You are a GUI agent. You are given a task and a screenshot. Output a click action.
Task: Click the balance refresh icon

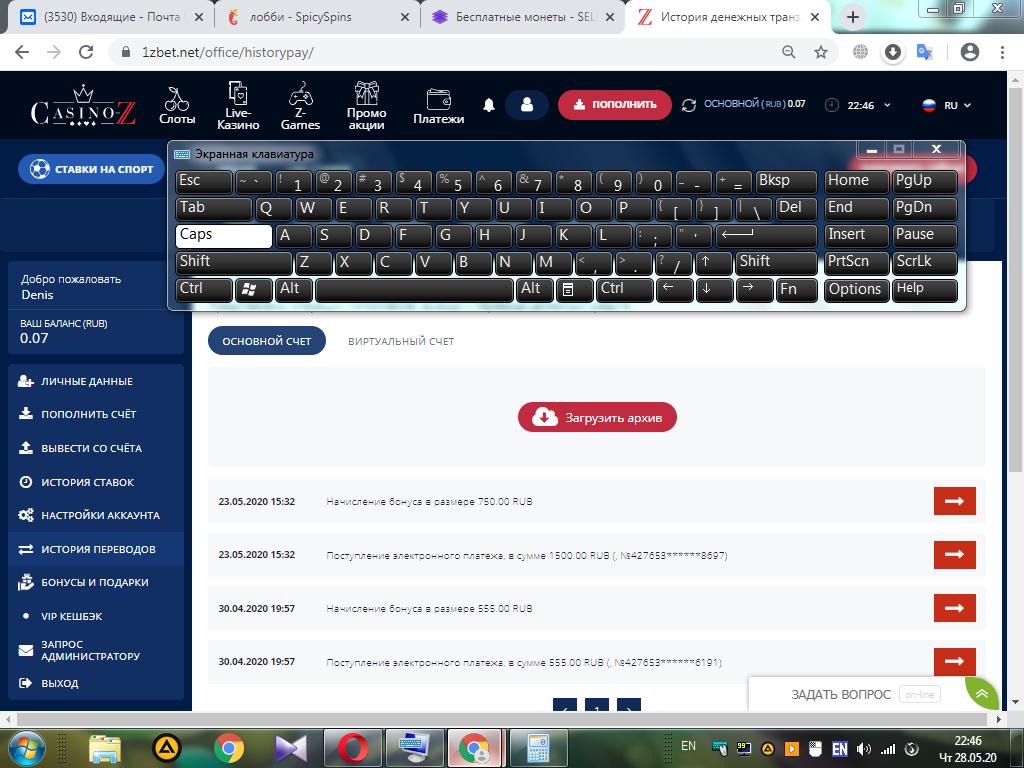tap(688, 105)
